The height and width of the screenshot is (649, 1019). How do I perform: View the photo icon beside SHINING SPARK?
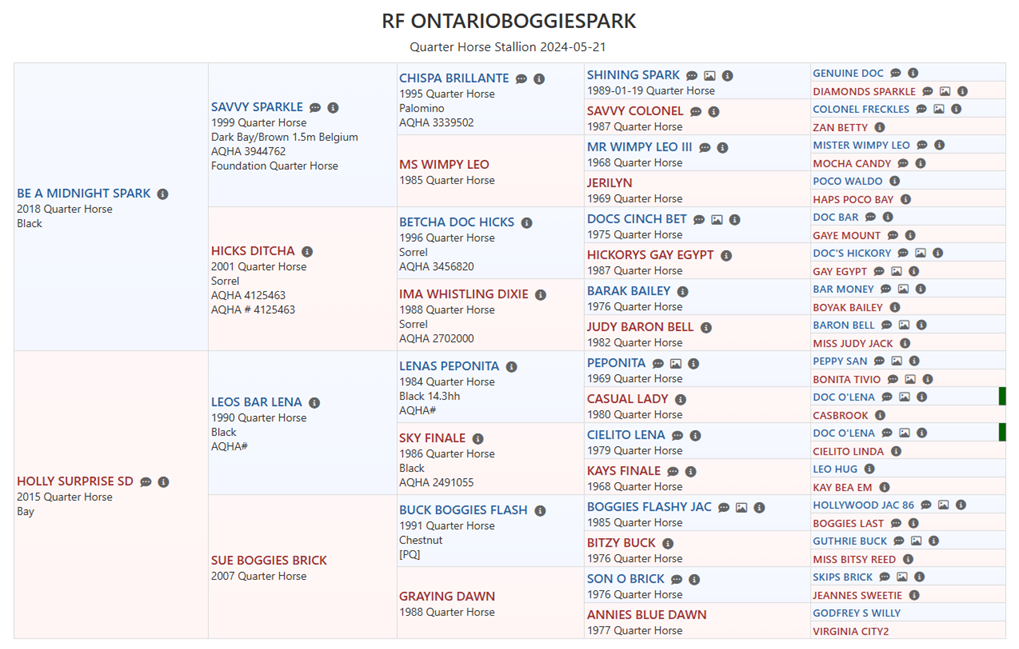pyautogui.click(x=710, y=76)
